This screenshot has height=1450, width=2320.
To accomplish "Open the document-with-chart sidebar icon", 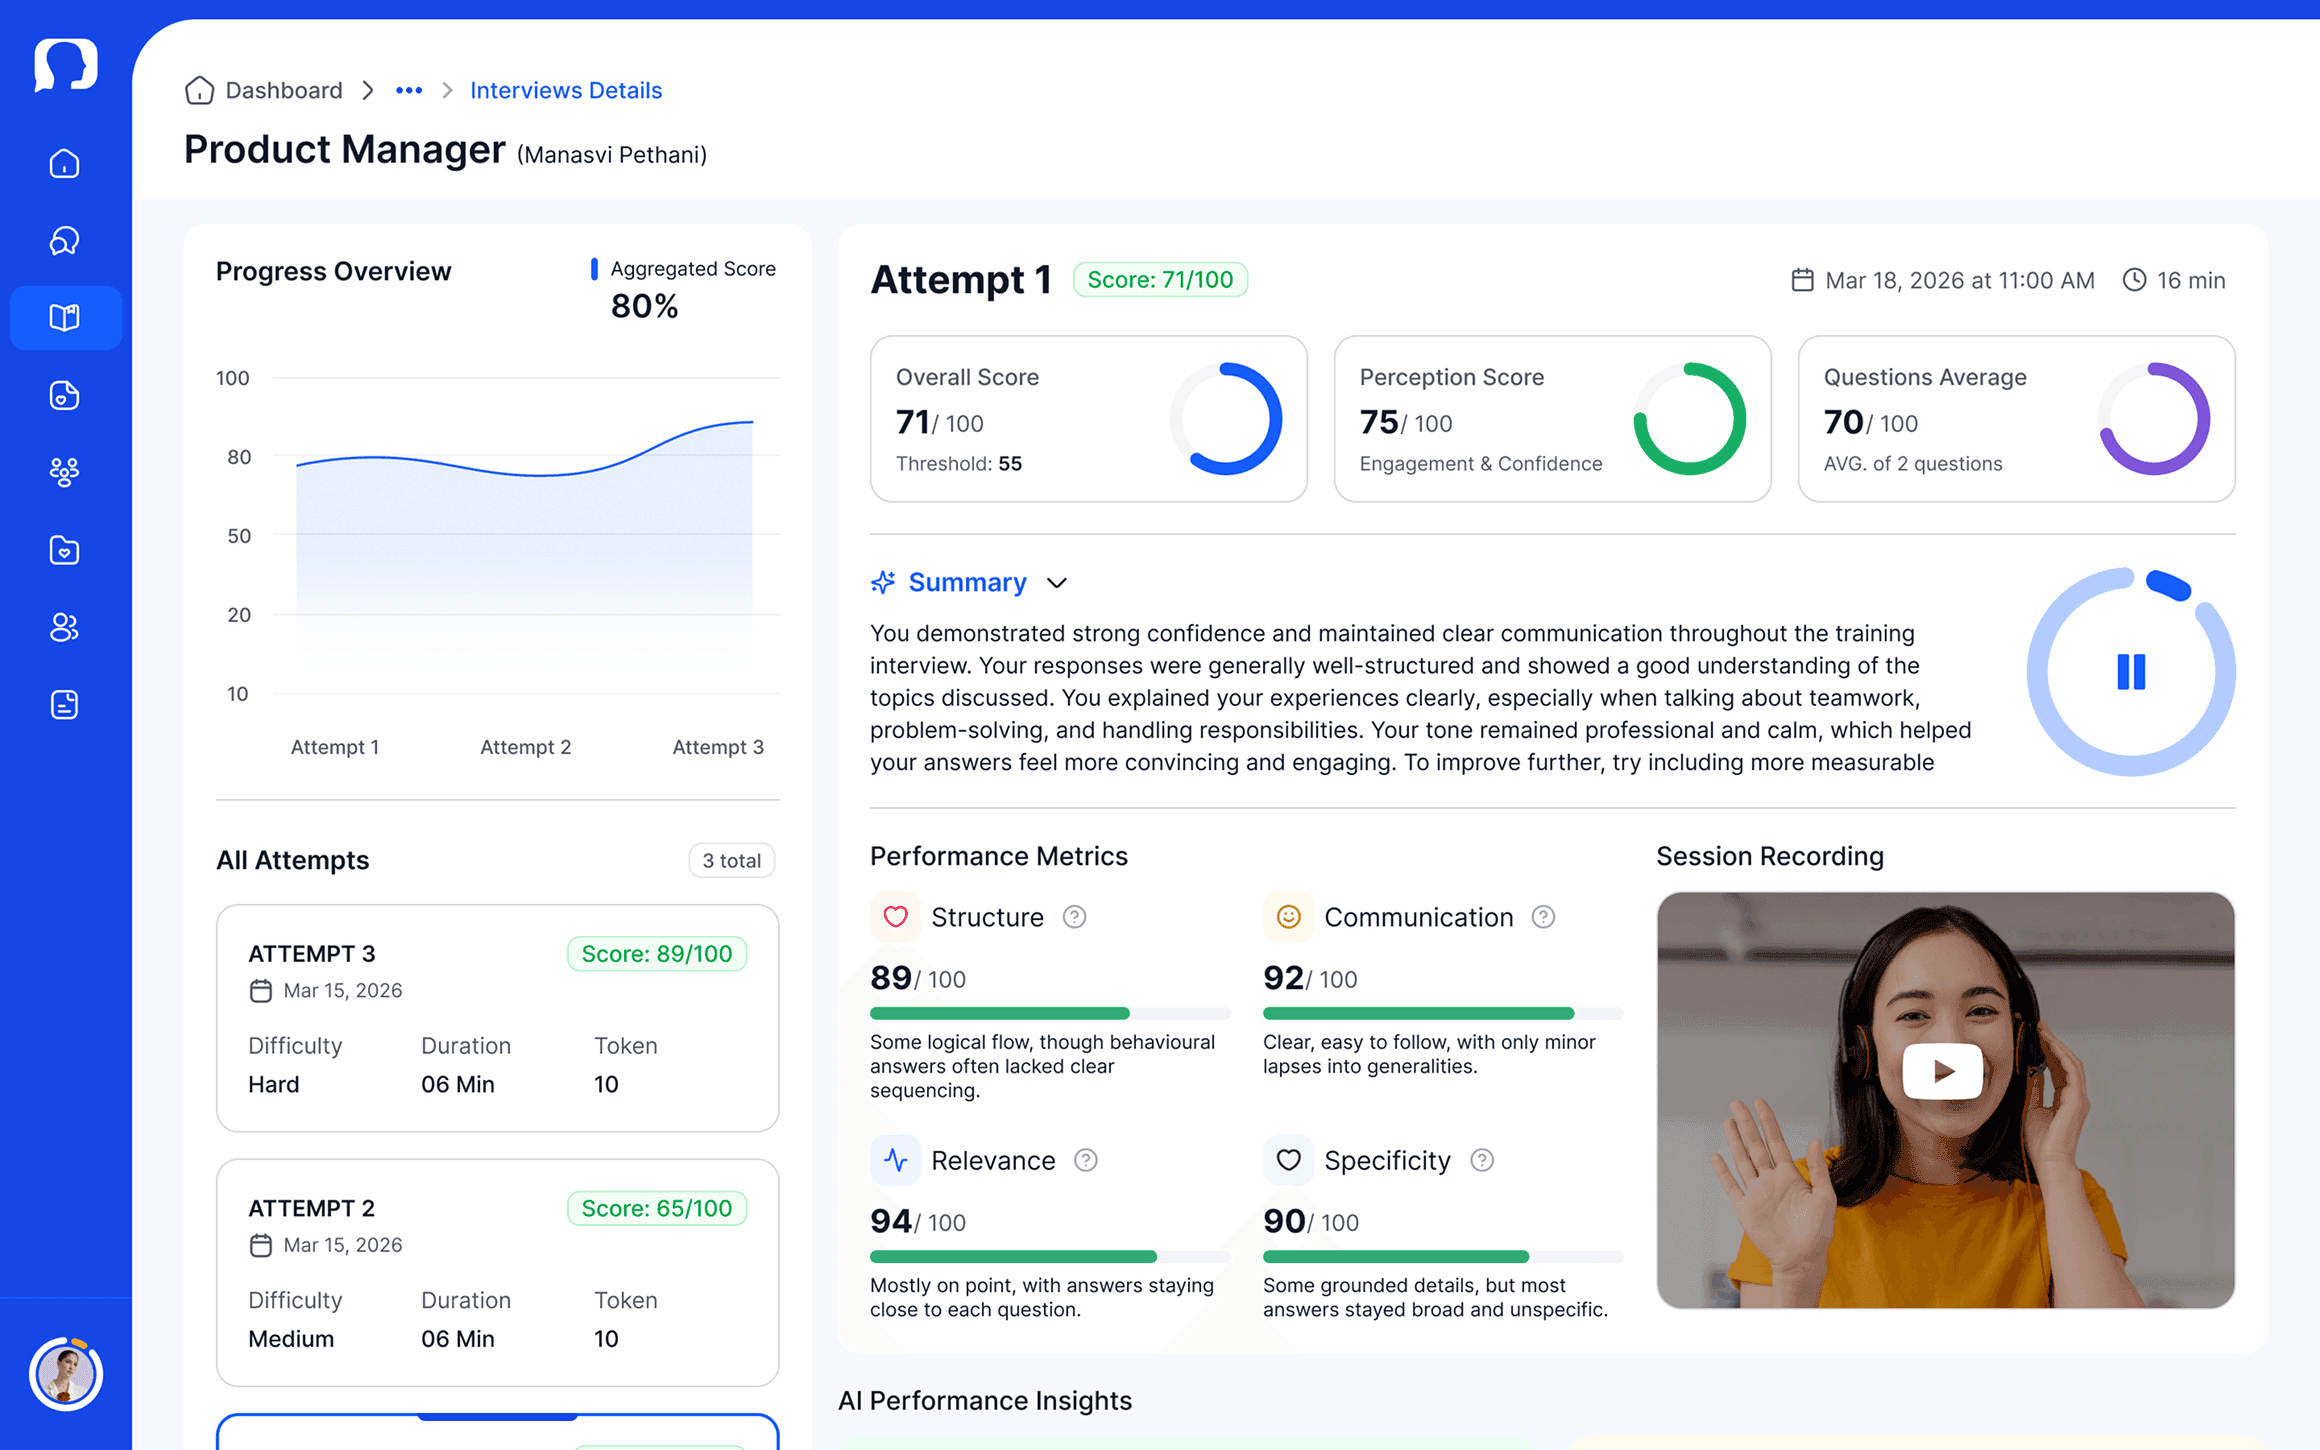I will pos(65,395).
